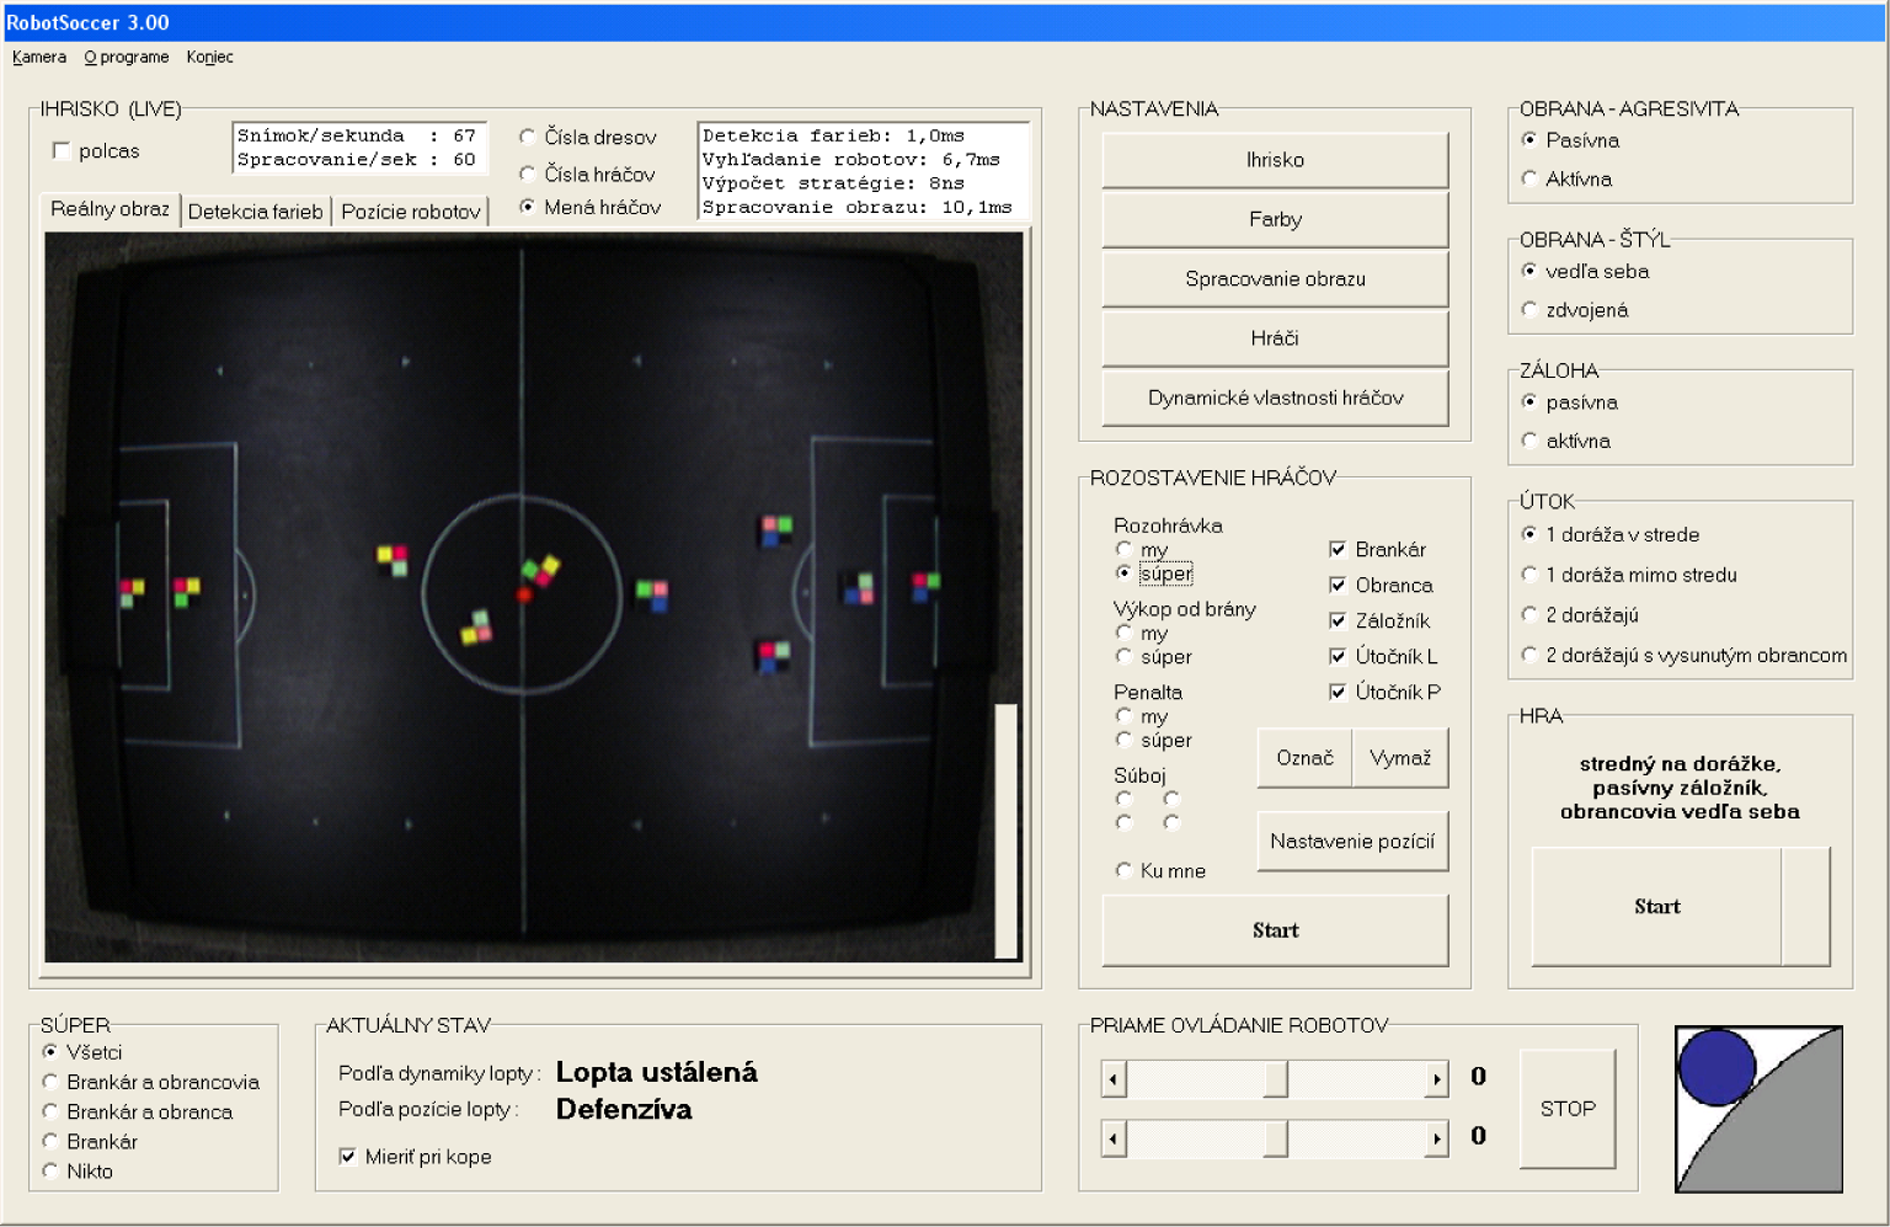Click the narrow button beside HRA Start
Screen dimensions: 1890x1227
click(1806, 906)
